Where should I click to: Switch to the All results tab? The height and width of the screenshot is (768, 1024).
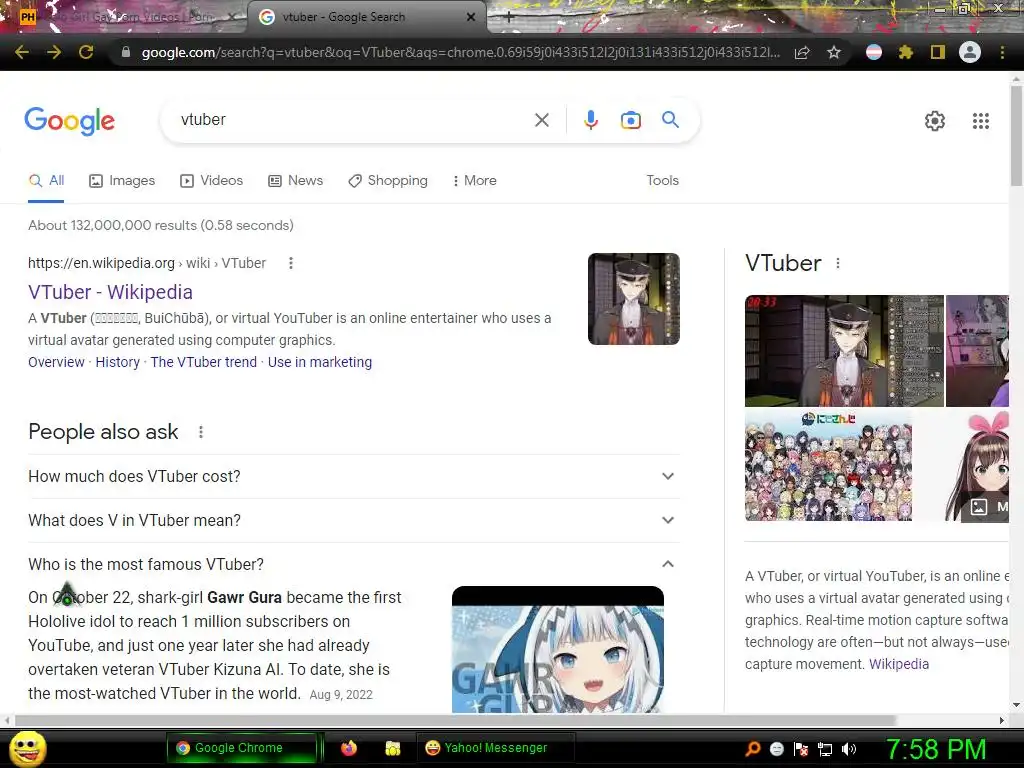(46, 180)
